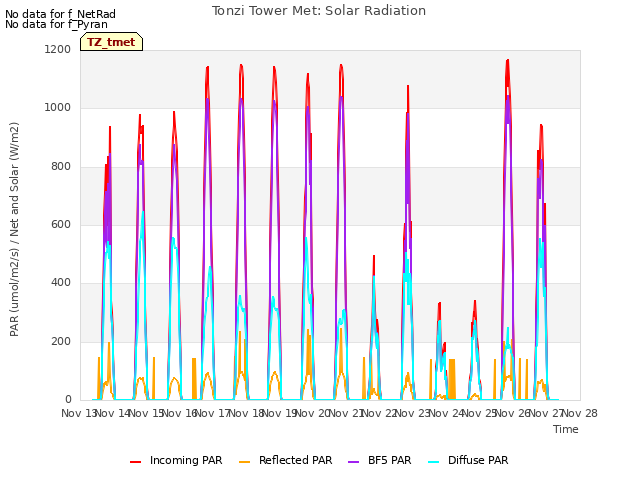Click the cyan Diffuse PAR legend swatch
Image resolution: width=640 pixels, height=480 pixels.
point(434,462)
